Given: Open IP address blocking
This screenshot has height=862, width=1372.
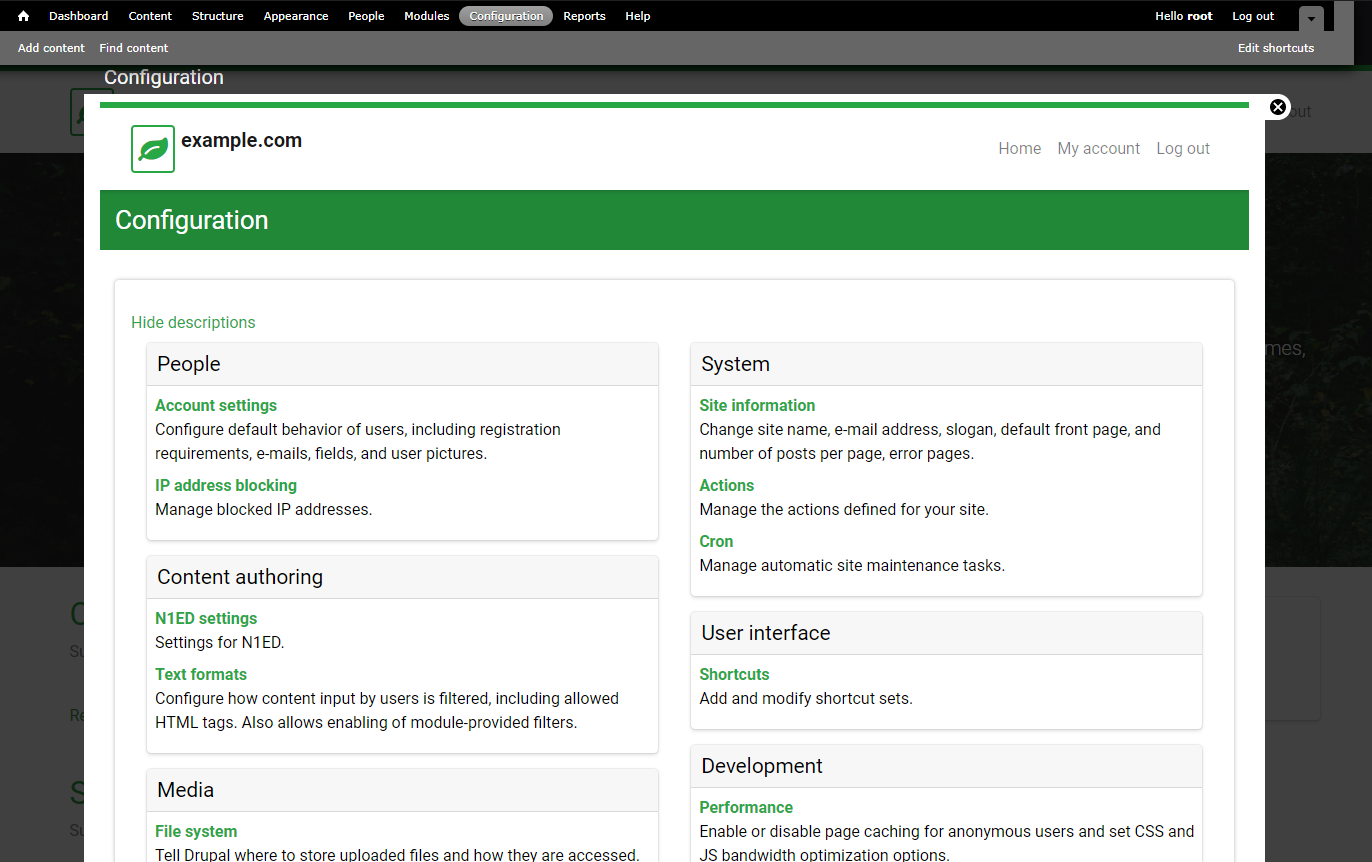Looking at the screenshot, I should [226, 485].
